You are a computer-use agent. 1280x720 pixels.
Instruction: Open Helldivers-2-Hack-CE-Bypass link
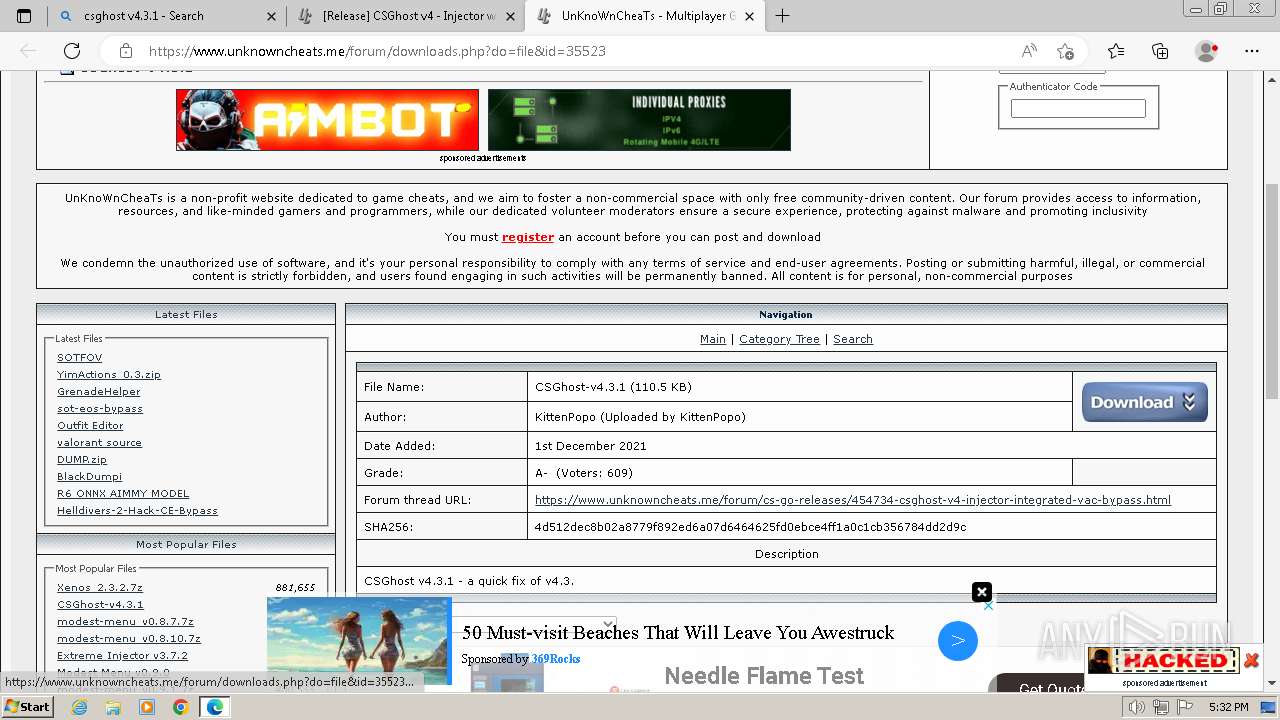click(137, 510)
